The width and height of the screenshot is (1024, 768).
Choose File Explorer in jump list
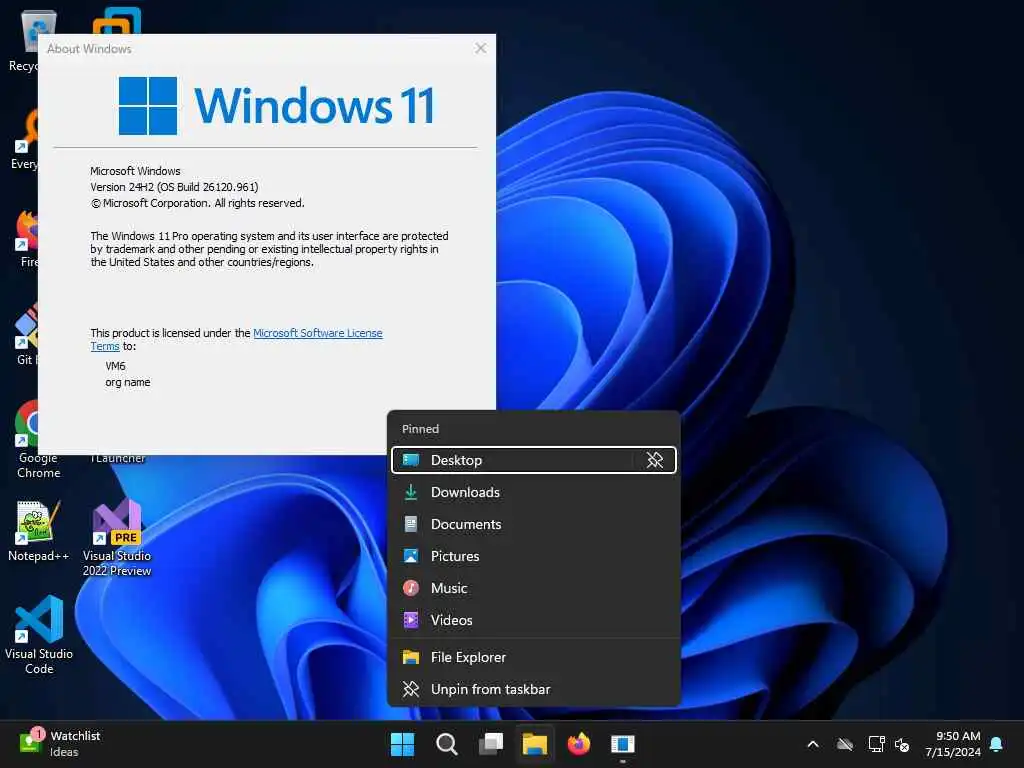pyautogui.click(x=534, y=658)
